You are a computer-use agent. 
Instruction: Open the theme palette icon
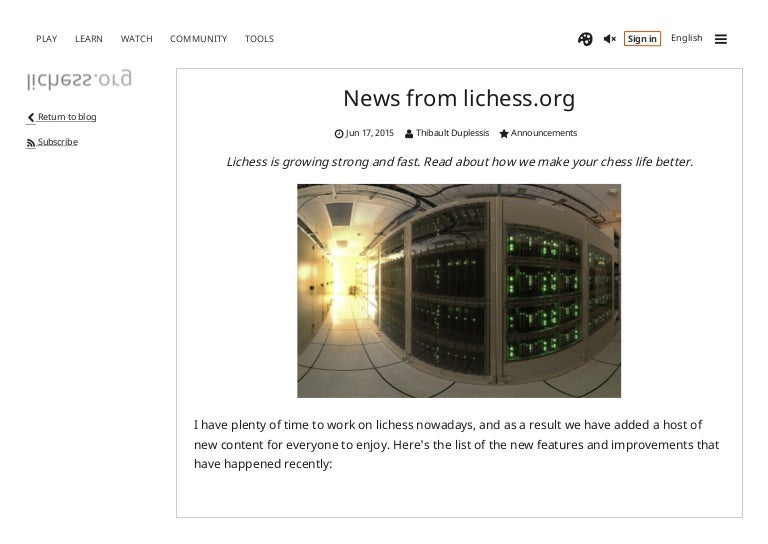click(585, 39)
